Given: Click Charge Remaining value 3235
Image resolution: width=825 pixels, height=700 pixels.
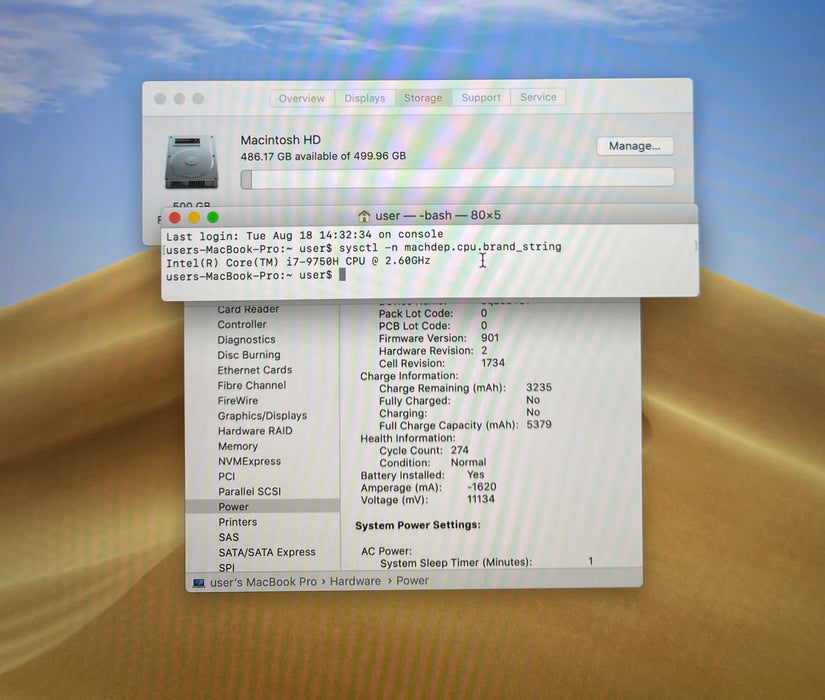Looking at the screenshot, I should [539, 387].
